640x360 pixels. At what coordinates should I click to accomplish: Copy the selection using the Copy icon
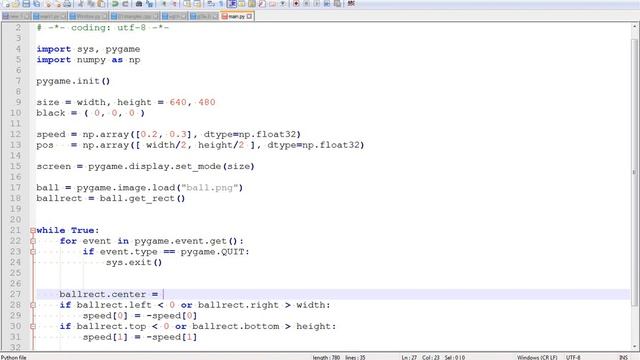(x=91, y=4)
